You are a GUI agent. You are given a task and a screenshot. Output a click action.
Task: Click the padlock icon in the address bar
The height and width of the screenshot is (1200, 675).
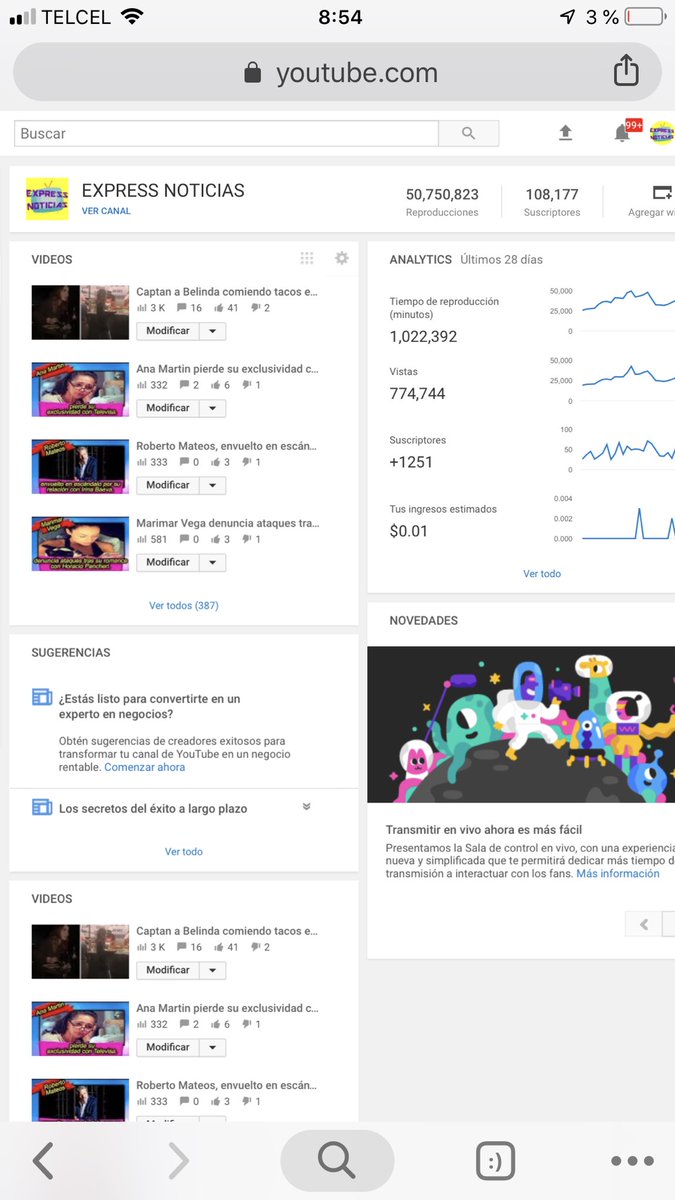[x=253, y=73]
